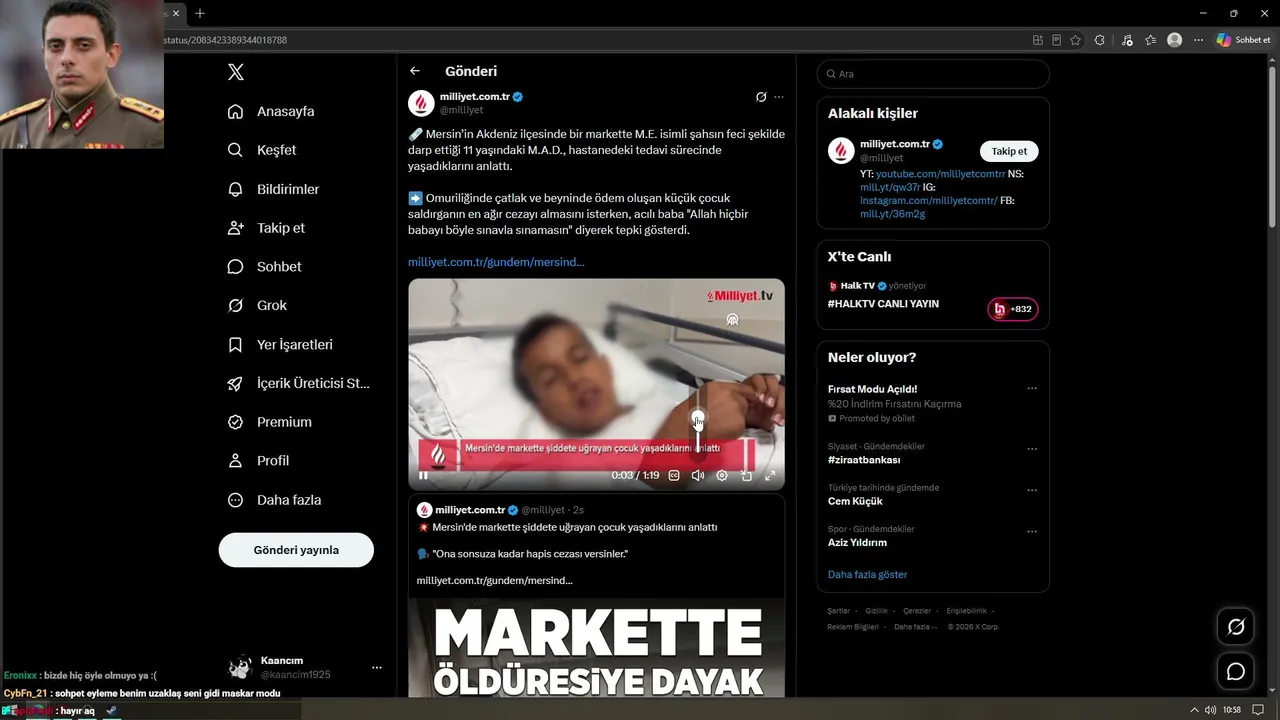This screenshot has height=720, width=1280.
Task: Enter fullscreen video mode
Action: coord(770,476)
